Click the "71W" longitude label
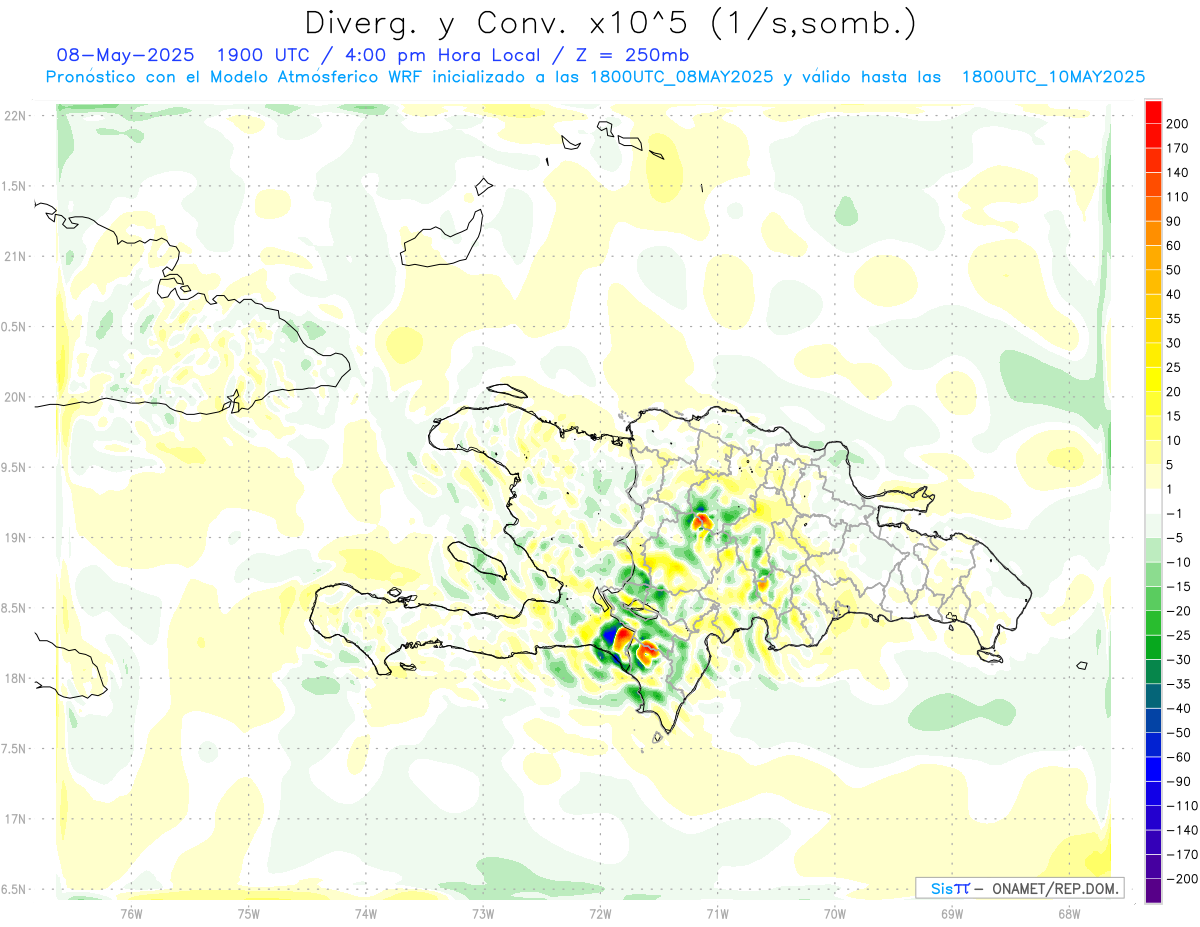The image size is (1200, 927). click(717, 913)
